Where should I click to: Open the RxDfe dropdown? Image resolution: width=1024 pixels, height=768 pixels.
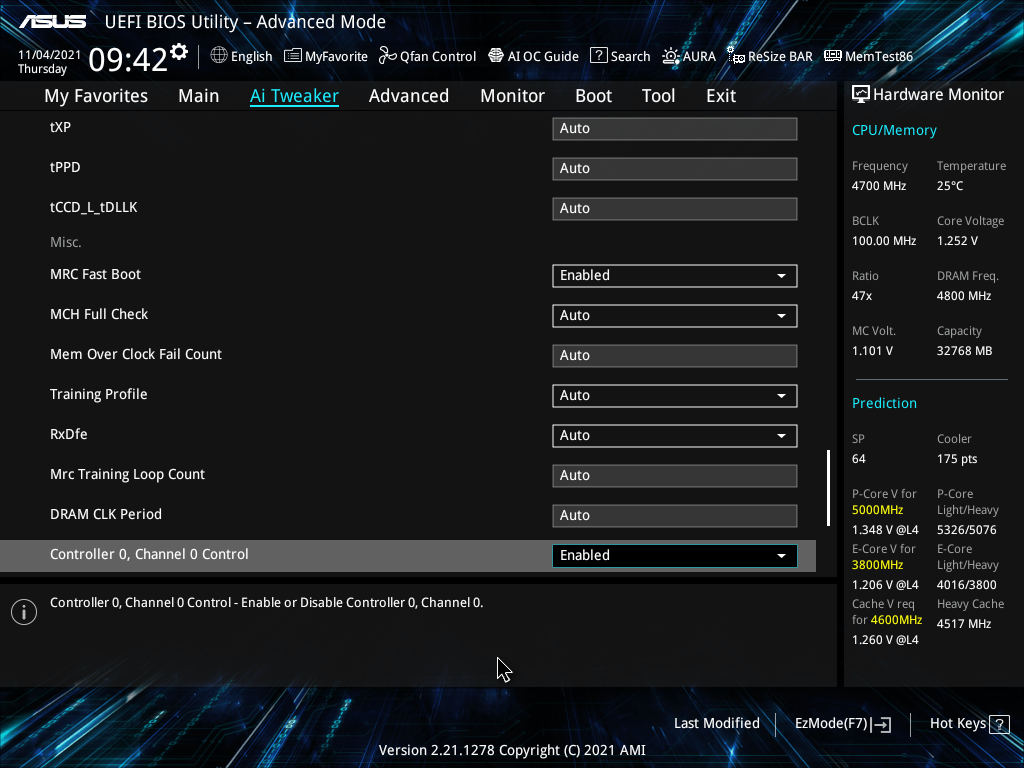tap(675, 436)
